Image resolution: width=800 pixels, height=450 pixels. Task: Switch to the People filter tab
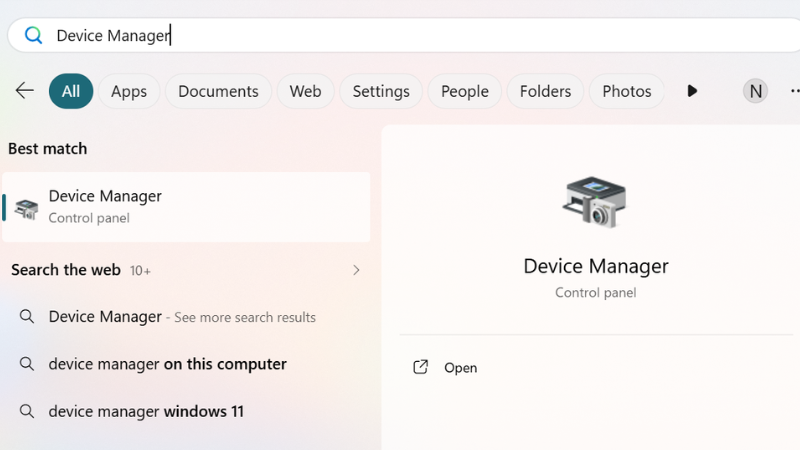click(x=465, y=91)
